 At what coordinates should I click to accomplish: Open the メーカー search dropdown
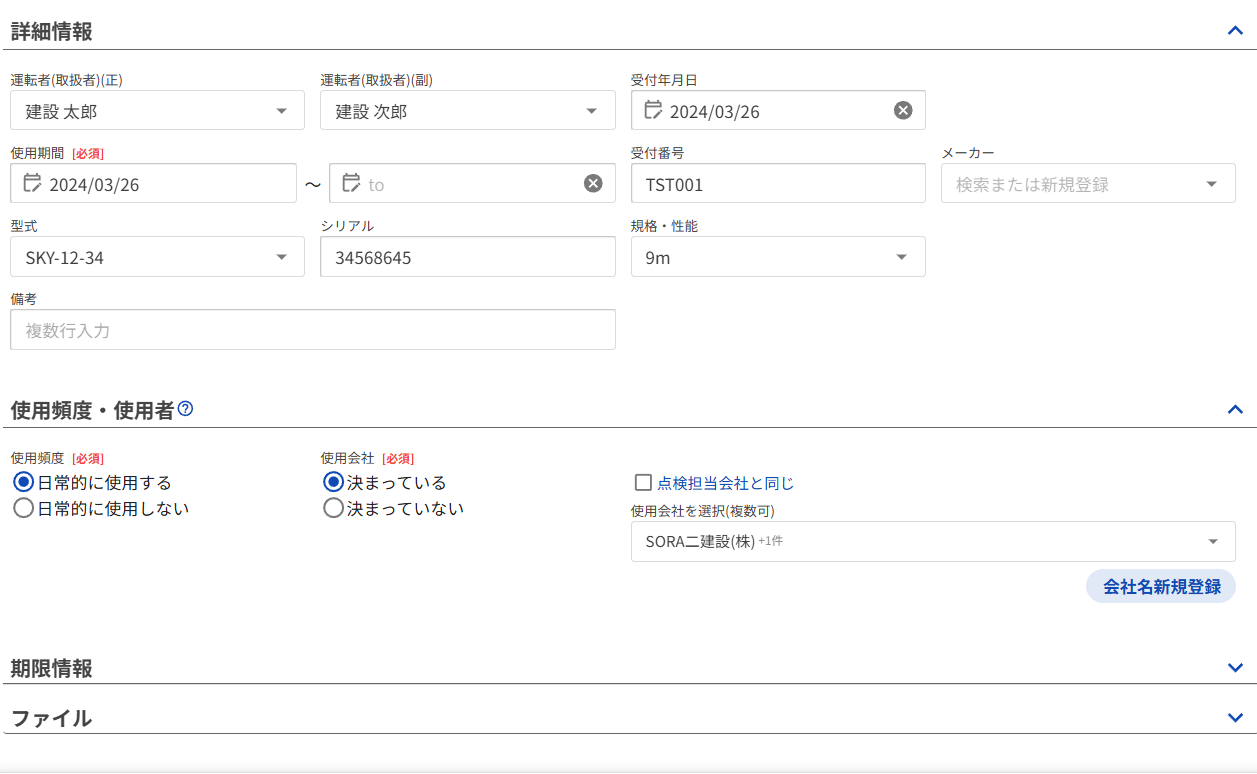pos(1212,184)
